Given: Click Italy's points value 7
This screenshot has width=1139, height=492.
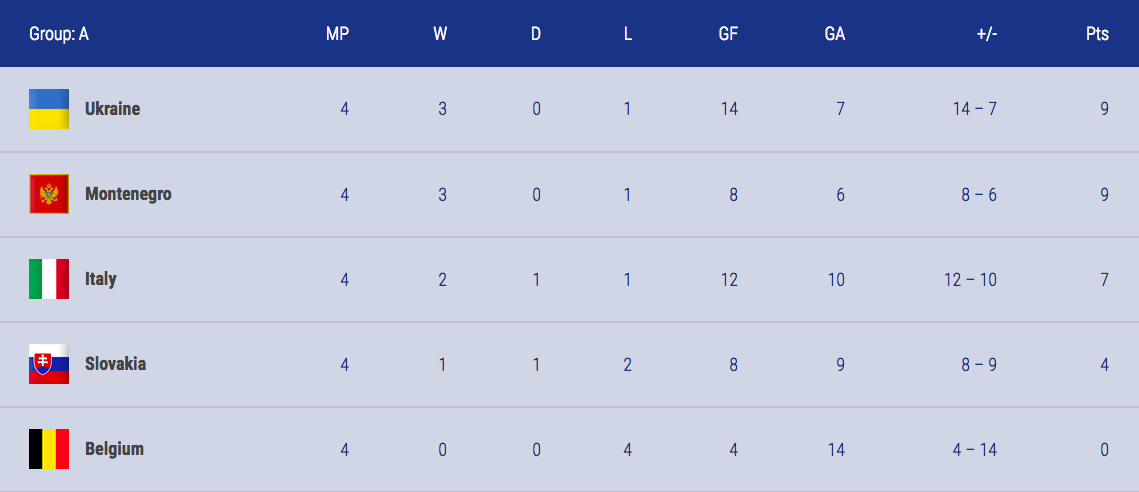Looking at the screenshot, I should 1104,279.
